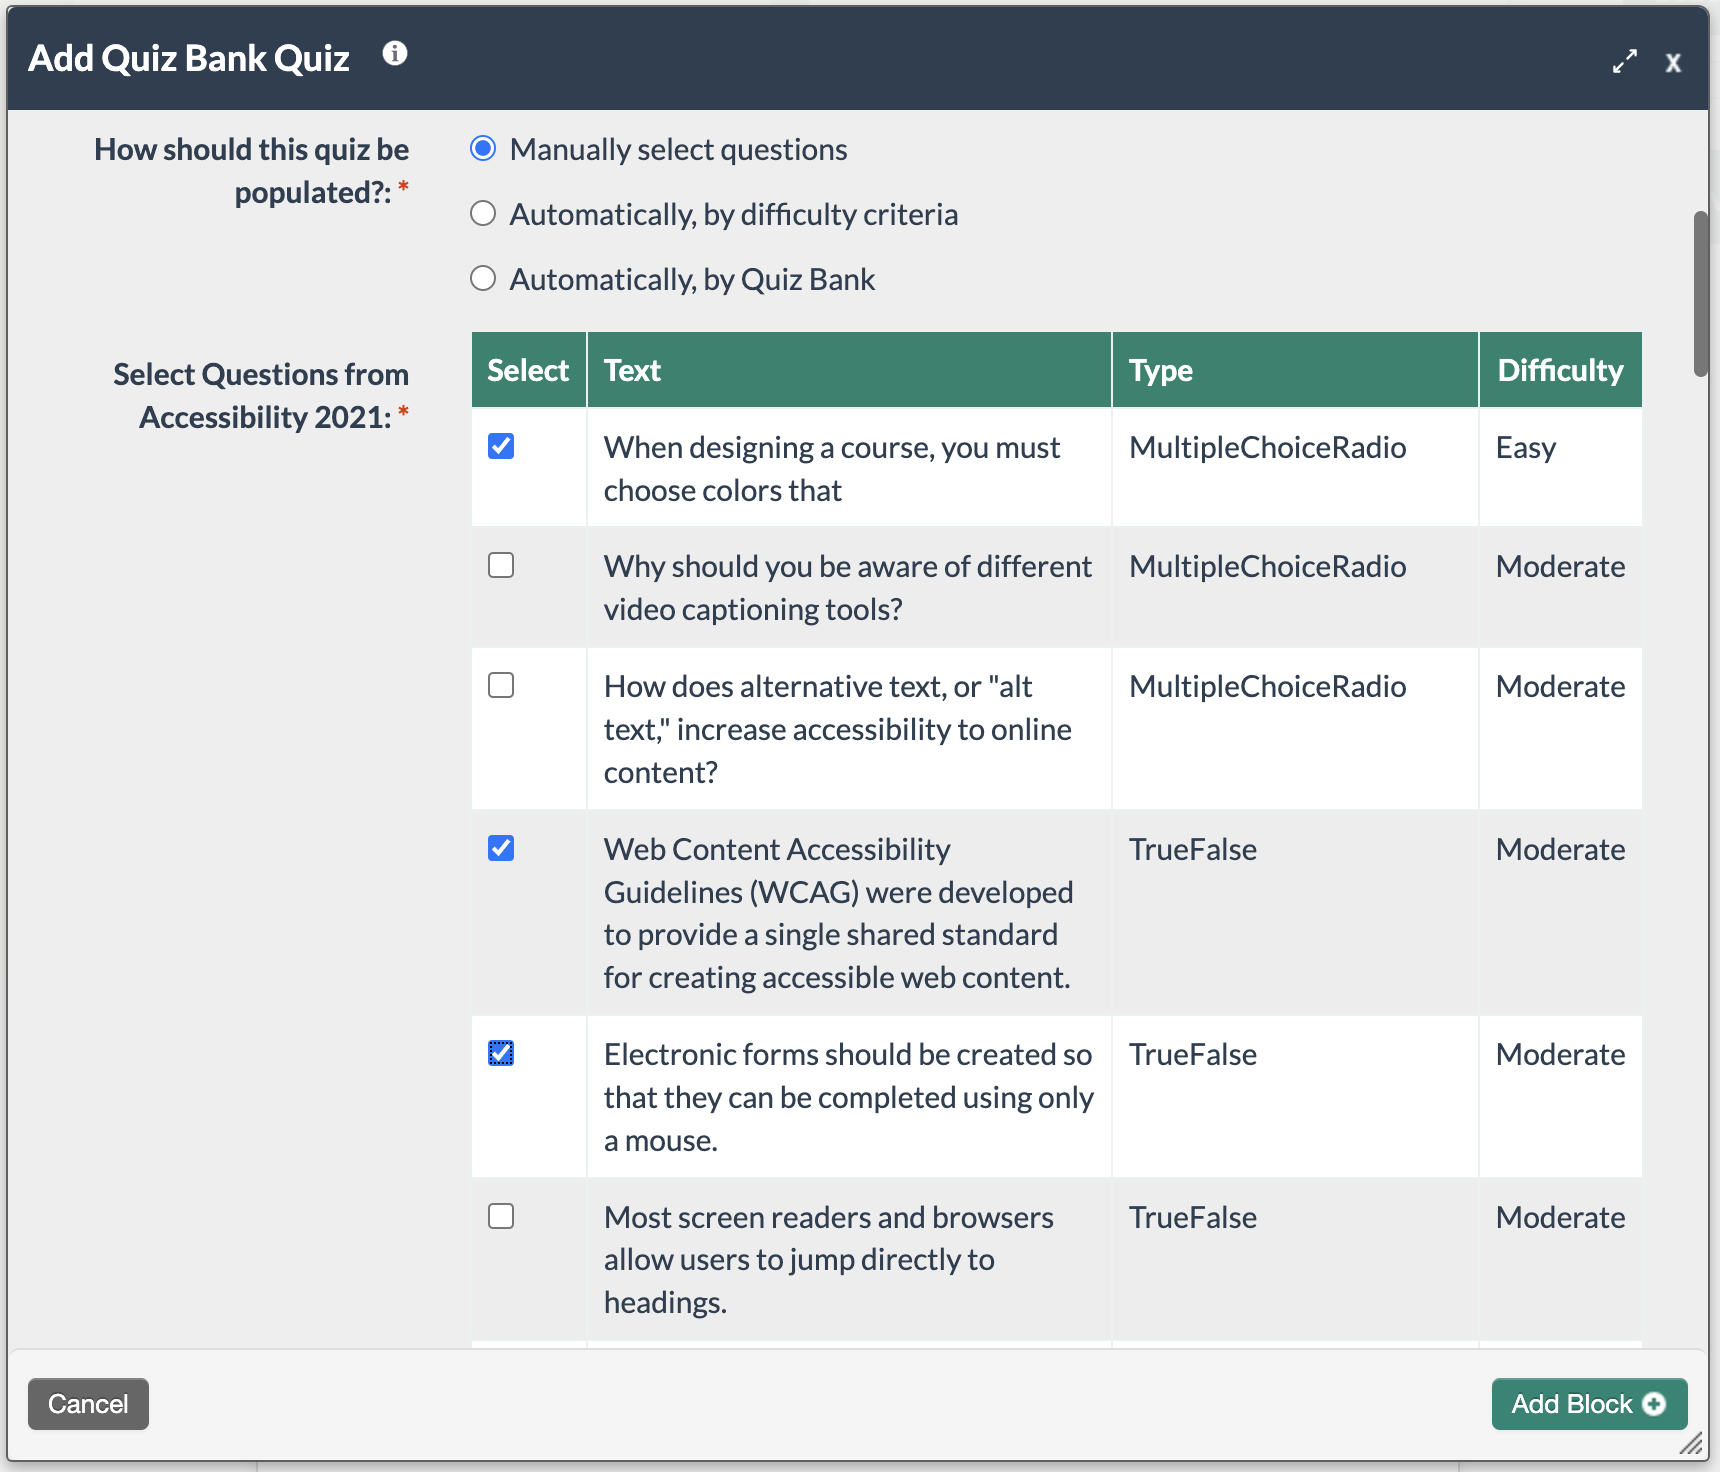Click the Text column header
1720x1472 pixels.
[849, 370]
